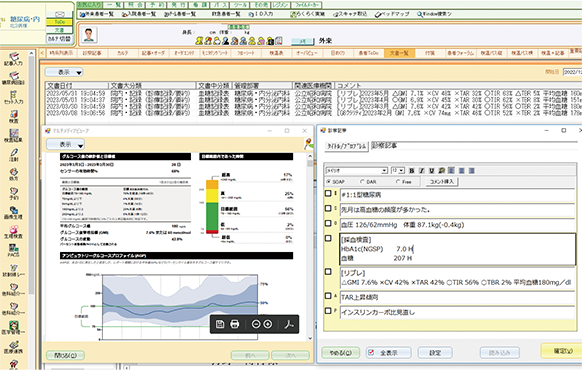Check the box beside TAR上昇傾向
This screenshot has height=370, width=582.
click(328, 296)
